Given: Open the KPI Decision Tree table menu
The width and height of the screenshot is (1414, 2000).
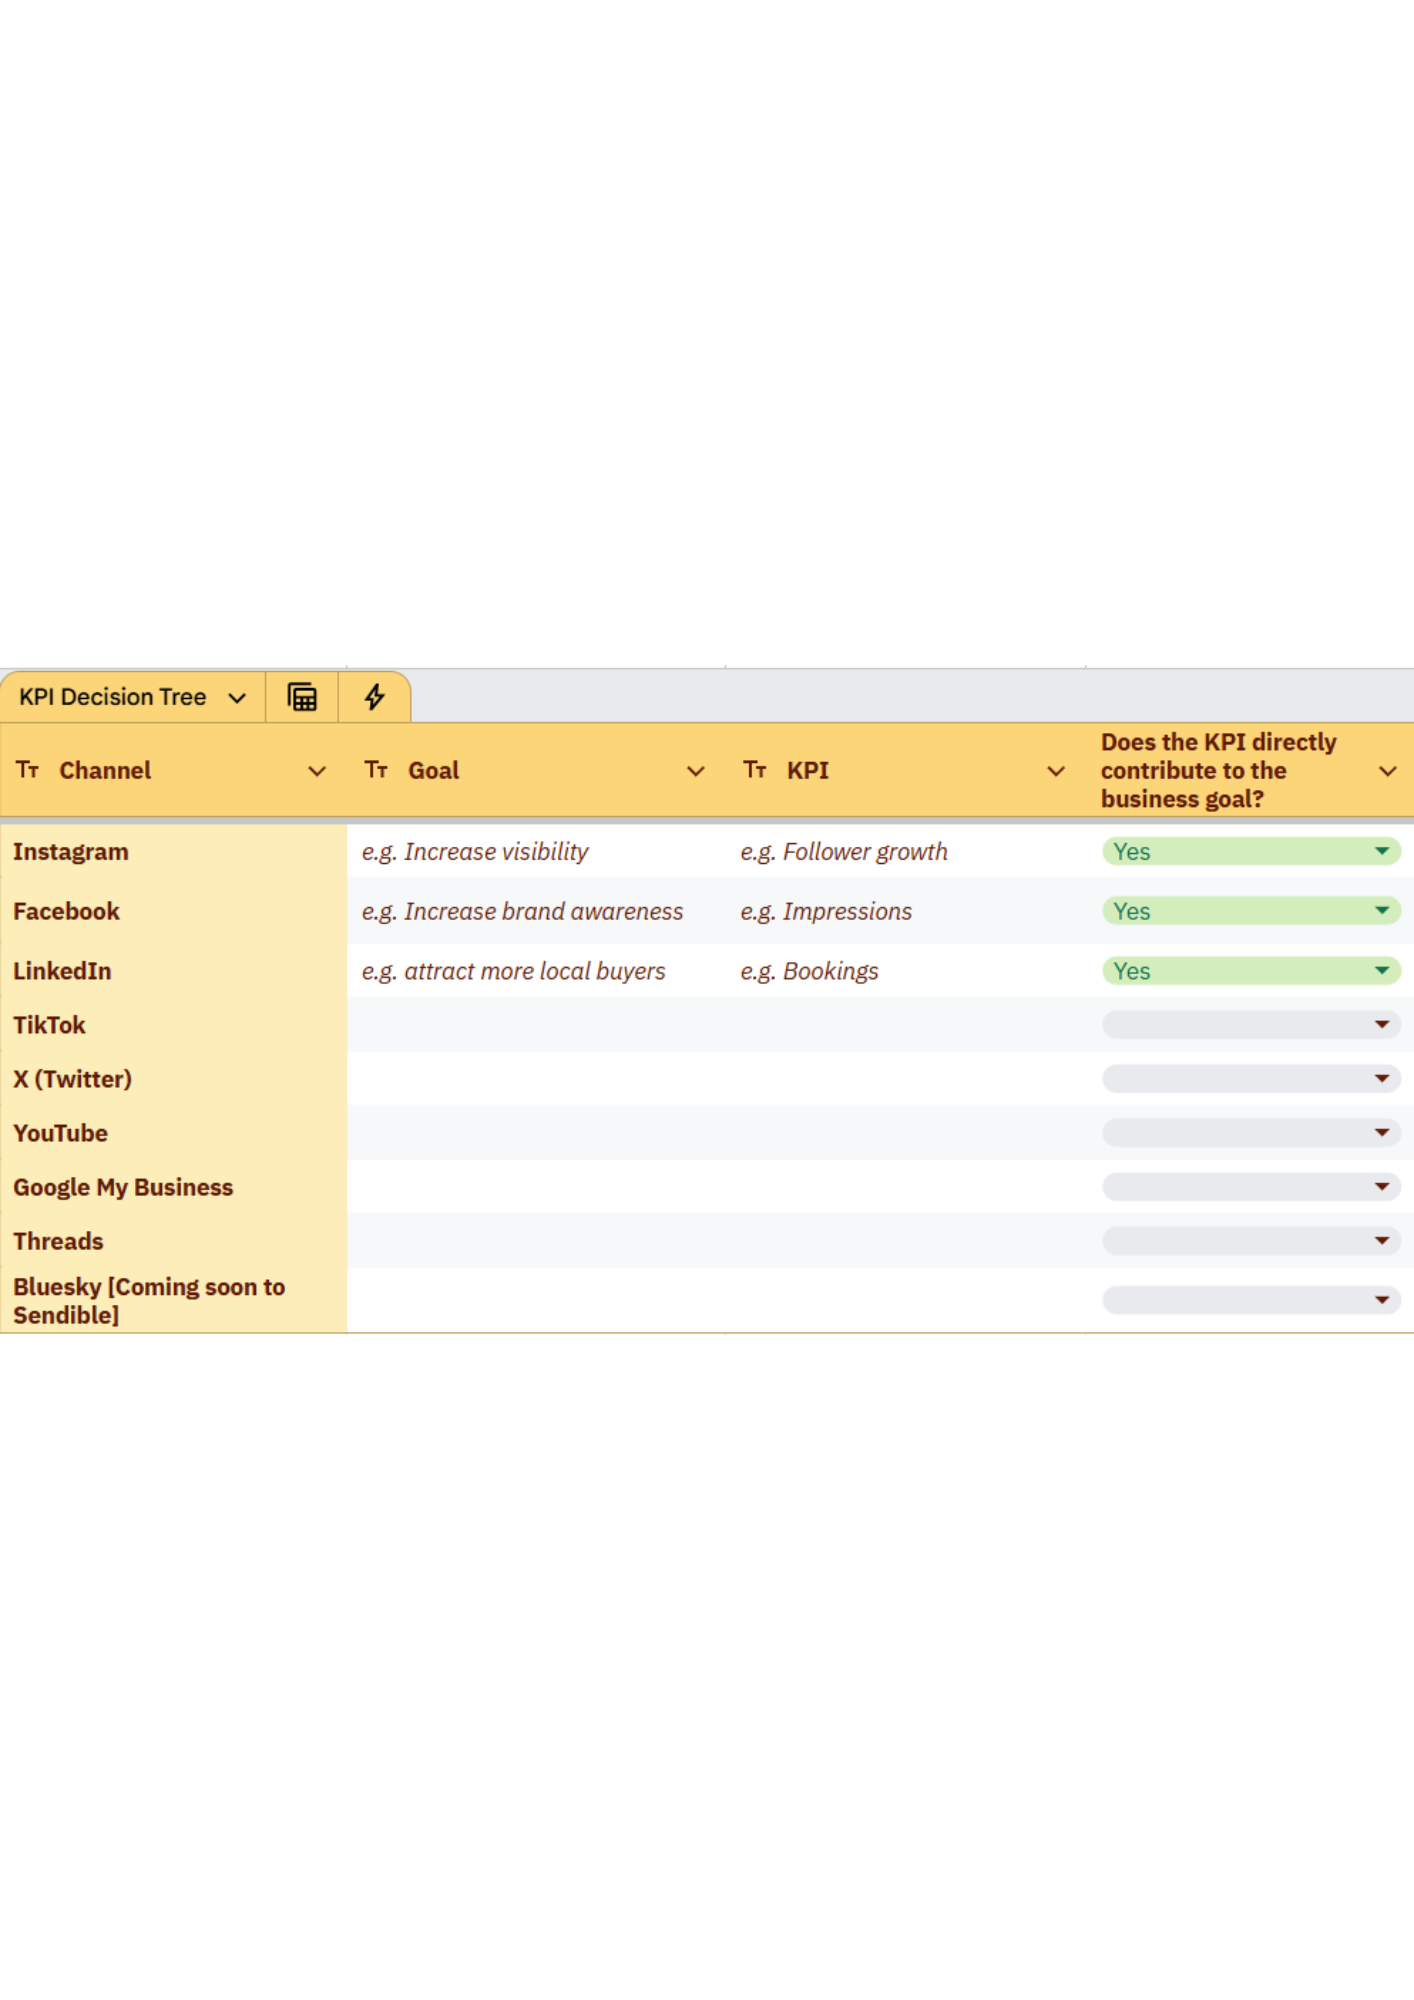Looking at the screenshot, I should tap(237, 698).
